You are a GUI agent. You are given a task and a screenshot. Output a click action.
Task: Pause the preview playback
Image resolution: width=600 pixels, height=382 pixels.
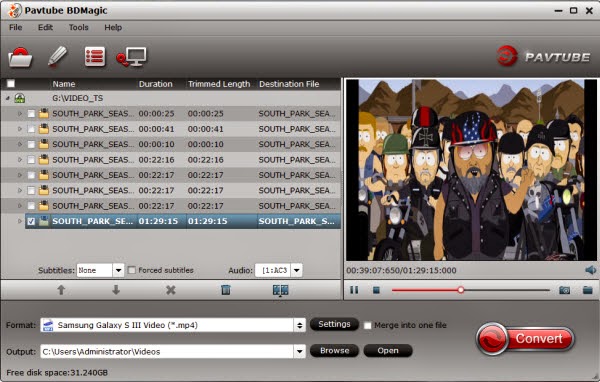pos(354,290)
